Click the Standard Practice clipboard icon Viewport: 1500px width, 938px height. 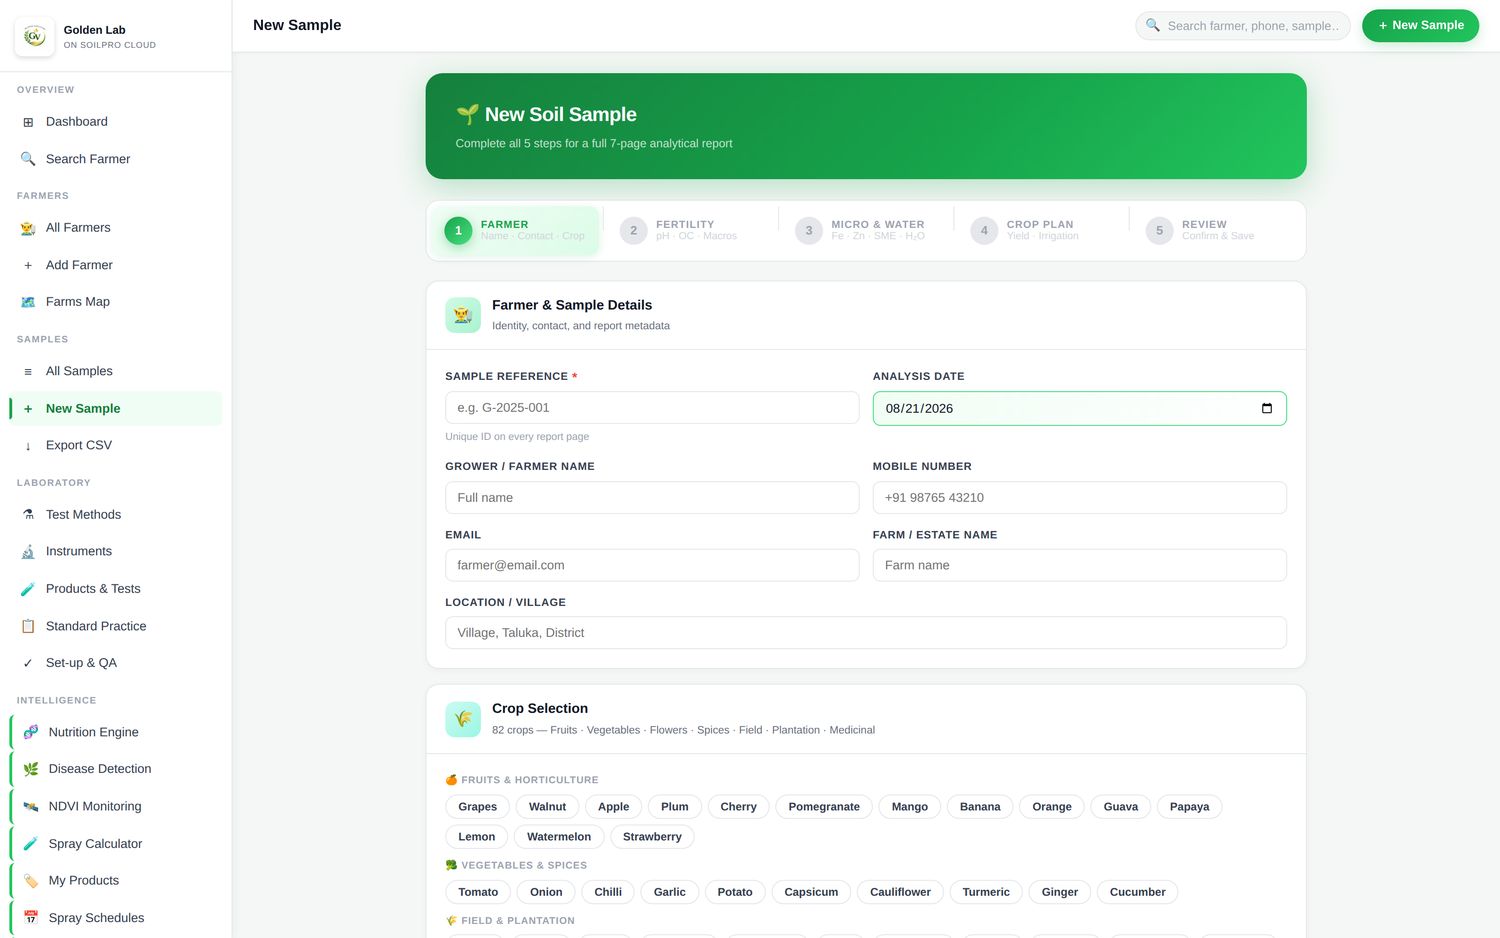pyautogui.click(x=28, y=626)
